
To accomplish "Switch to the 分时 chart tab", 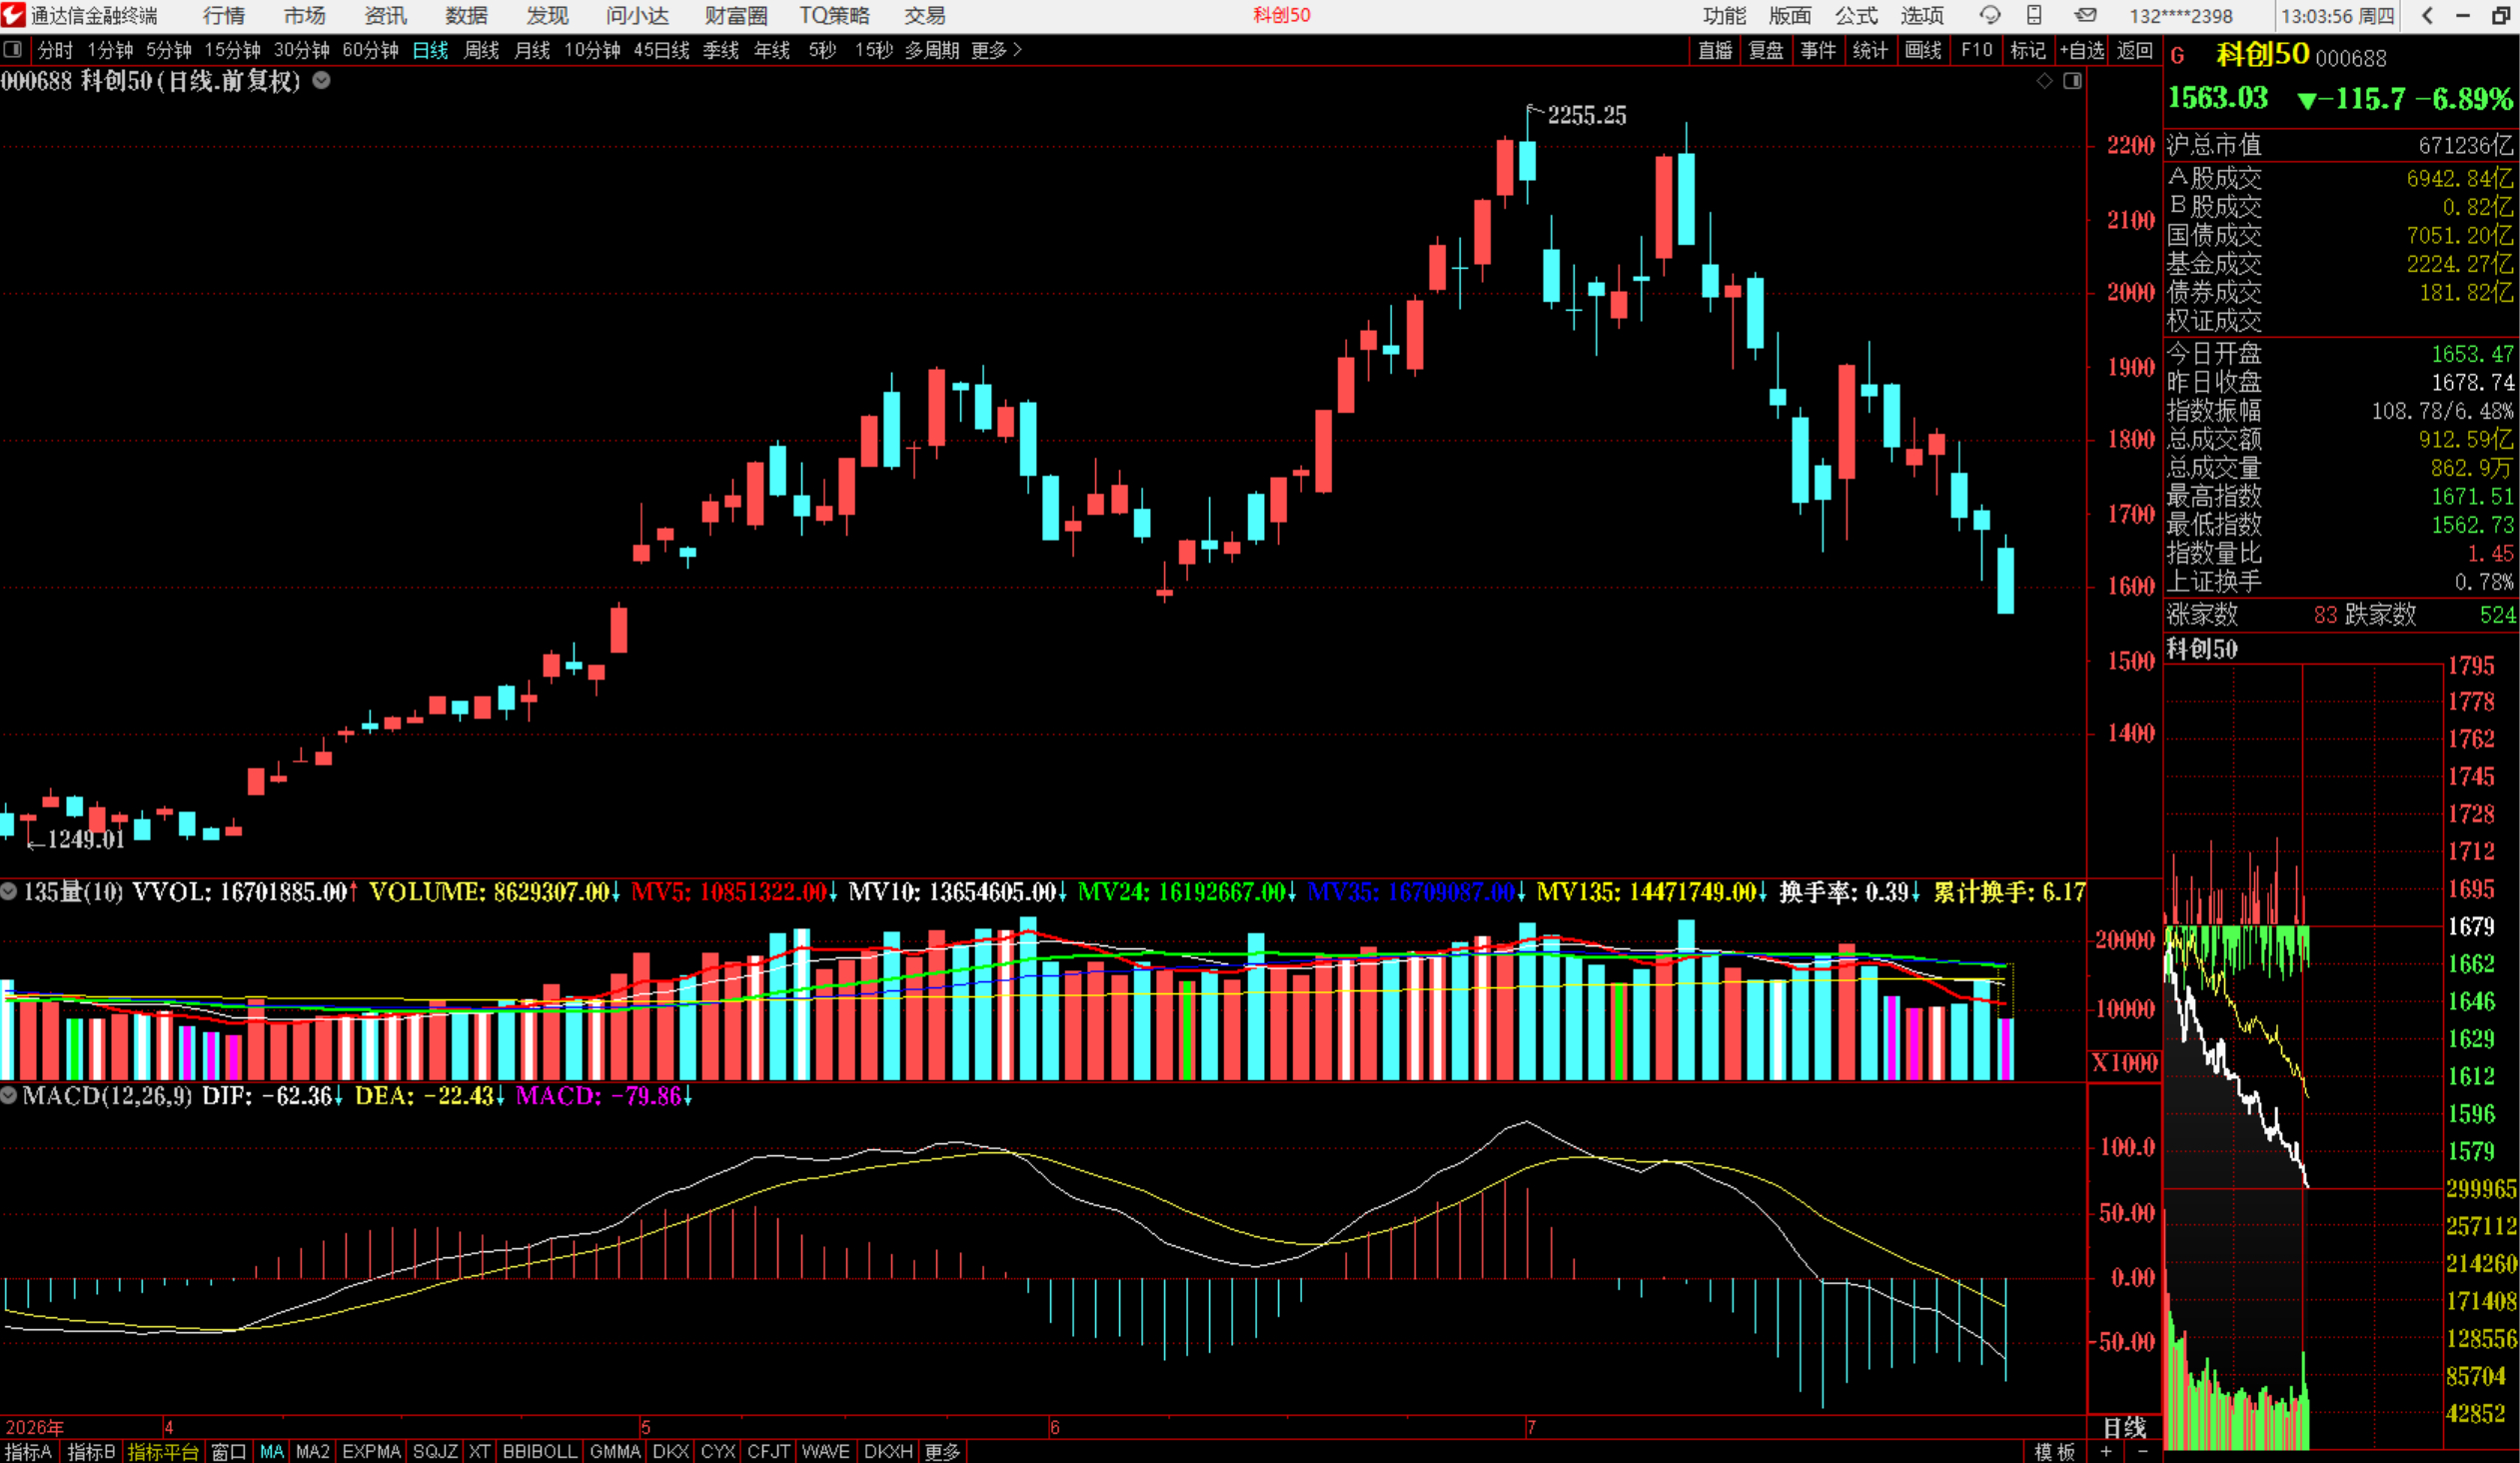I will tap(55, 50).
